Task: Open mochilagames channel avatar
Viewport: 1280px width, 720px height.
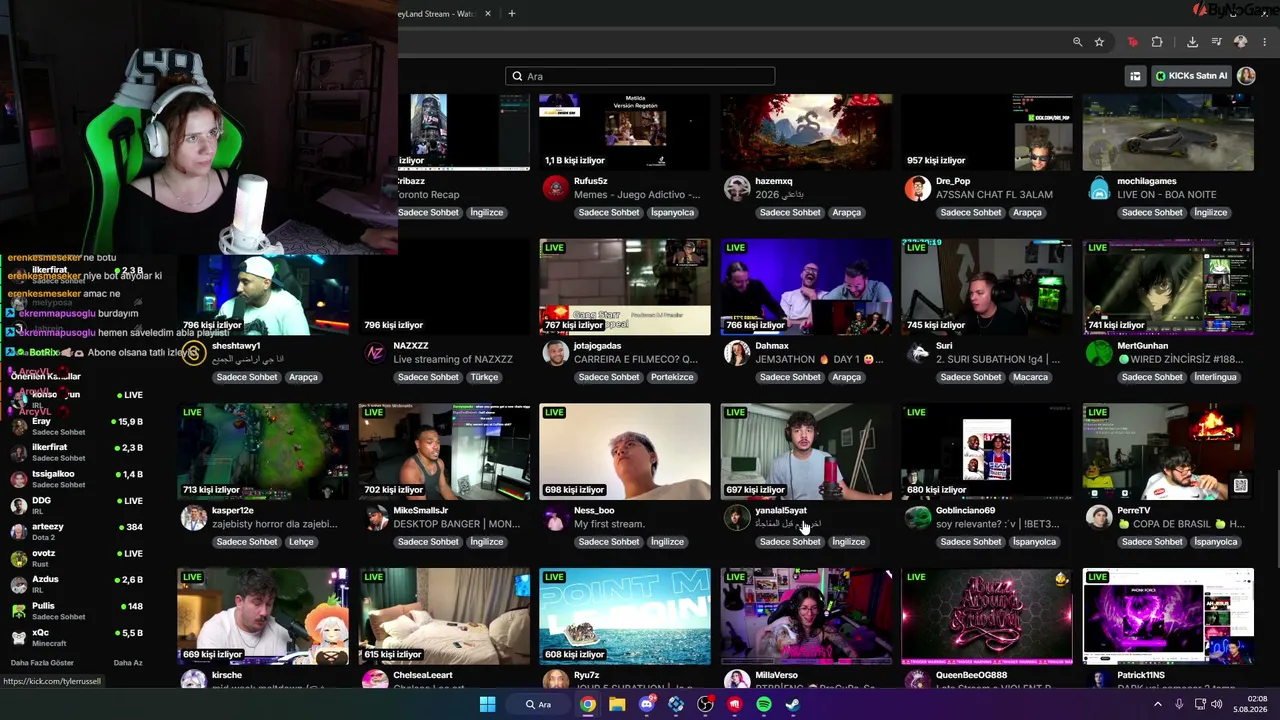Action: [x=1099, y=188]
